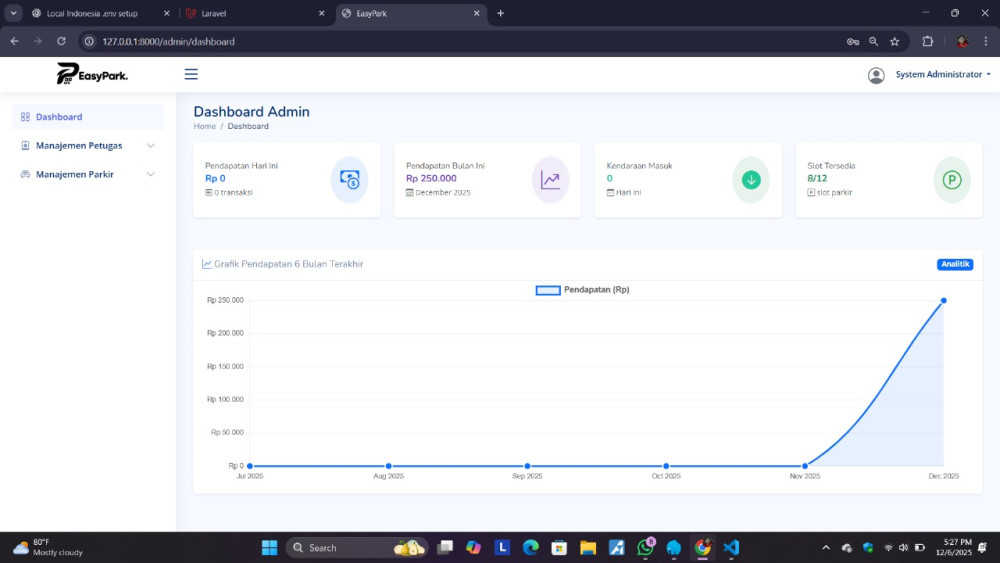Click the Home breadcrumb link
Viewport: 1000px width, 563px height.
click(x=204, y=126)
